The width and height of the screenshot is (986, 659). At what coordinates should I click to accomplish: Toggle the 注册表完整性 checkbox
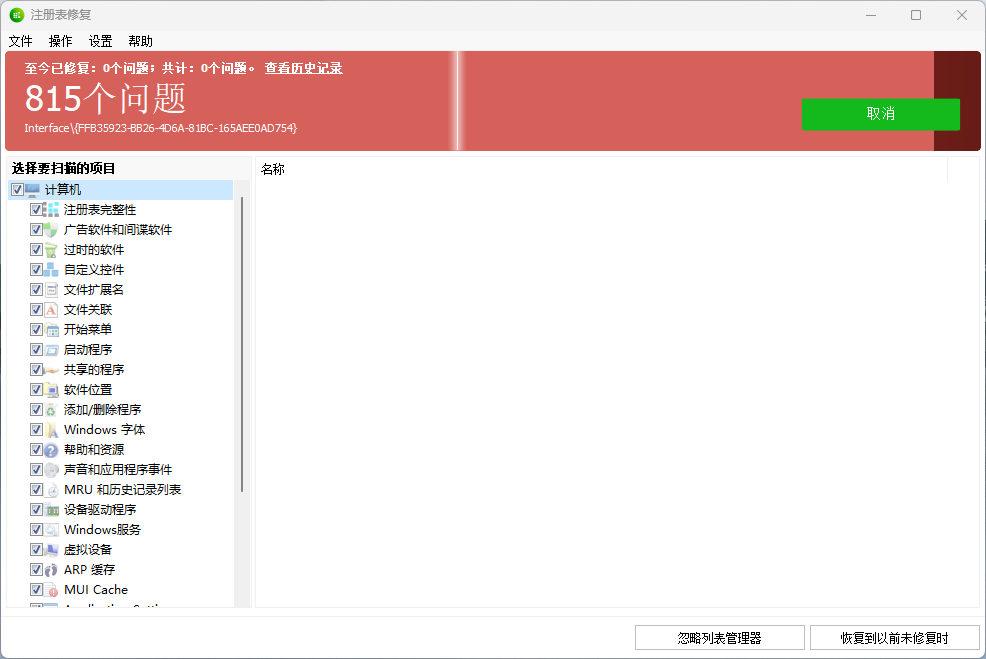pyautogui.click(x=36, y=209)
